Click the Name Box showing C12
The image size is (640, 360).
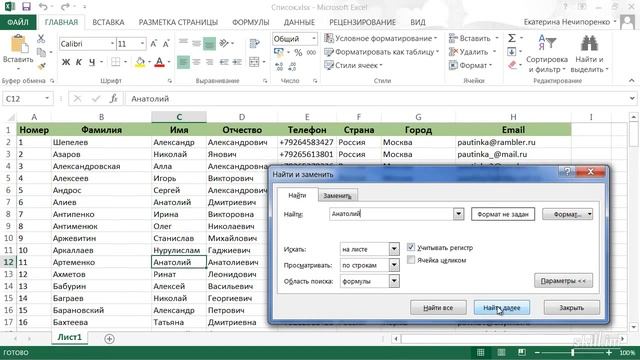24,99
